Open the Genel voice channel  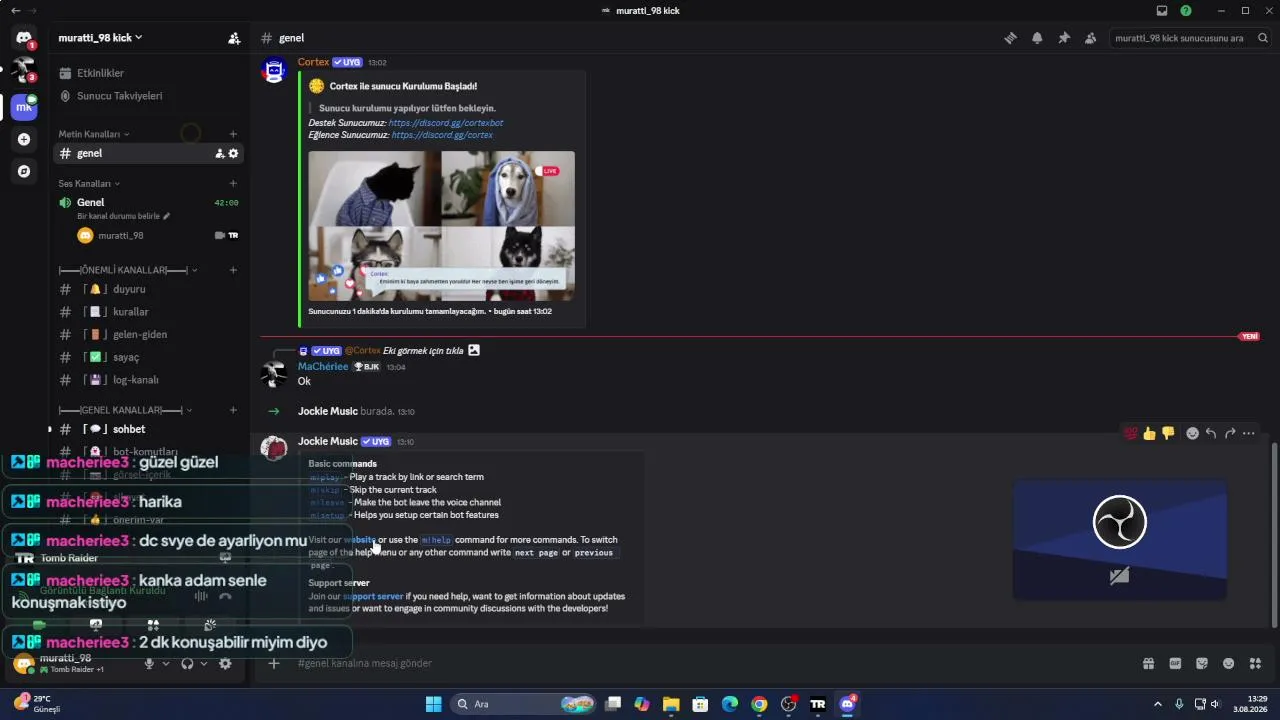[148, 203]
